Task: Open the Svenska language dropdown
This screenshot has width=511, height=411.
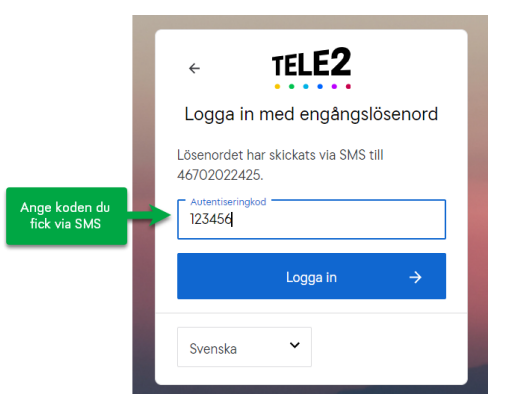Action: click(x=244, y=347)
